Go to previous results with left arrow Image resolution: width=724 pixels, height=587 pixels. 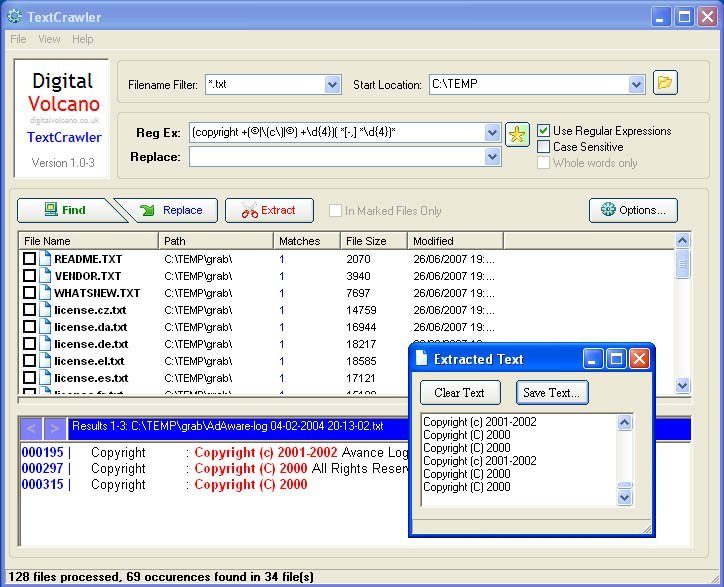(x=31, y=429)
